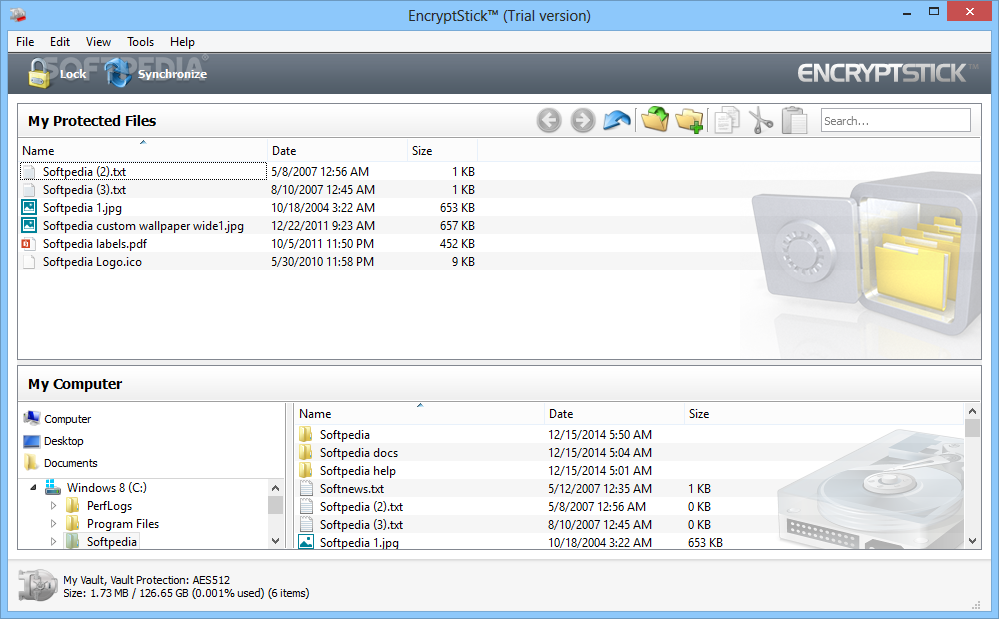Sort protected files by Date column
Viewport: 999px width, 619px height.
click(x=338, y=150)
